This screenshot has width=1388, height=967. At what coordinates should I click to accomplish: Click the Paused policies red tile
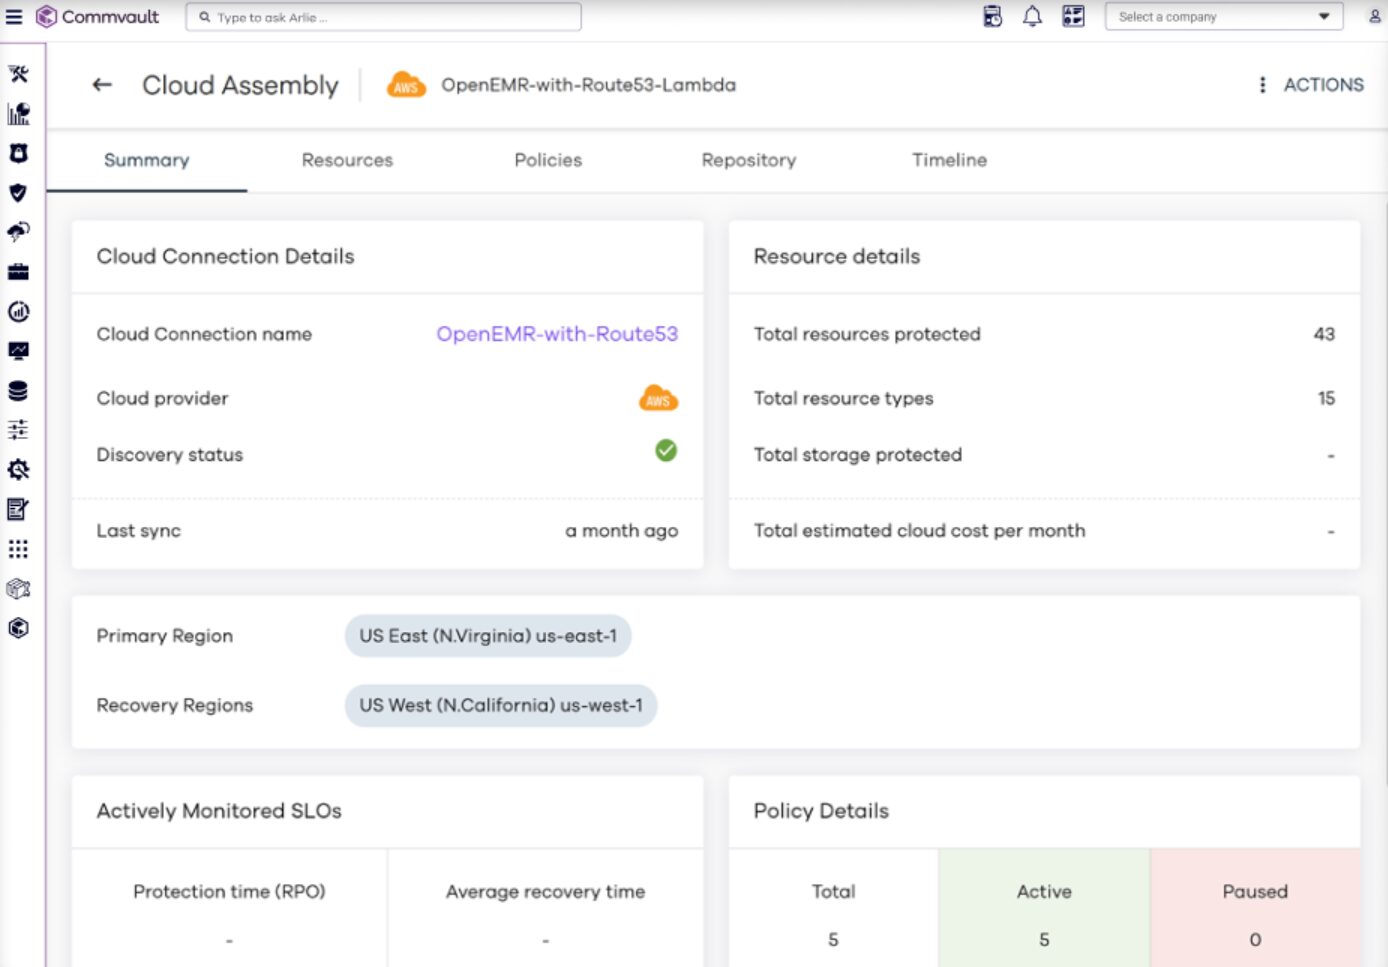(x=1255, y=908)
